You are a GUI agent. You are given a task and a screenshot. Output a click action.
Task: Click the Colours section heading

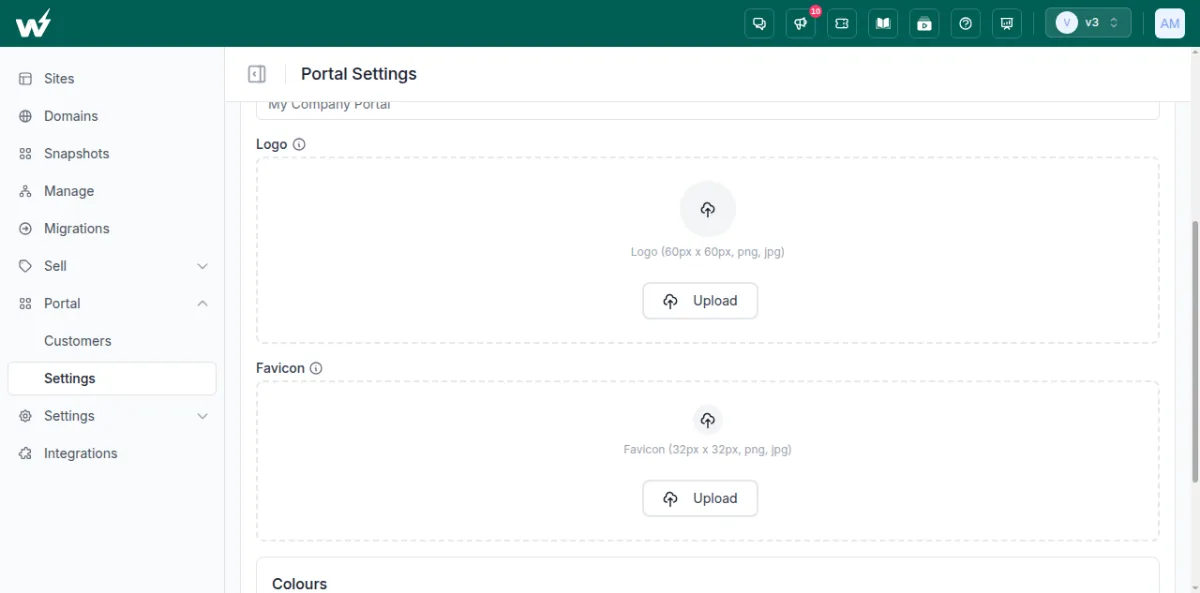click(300, 584)
